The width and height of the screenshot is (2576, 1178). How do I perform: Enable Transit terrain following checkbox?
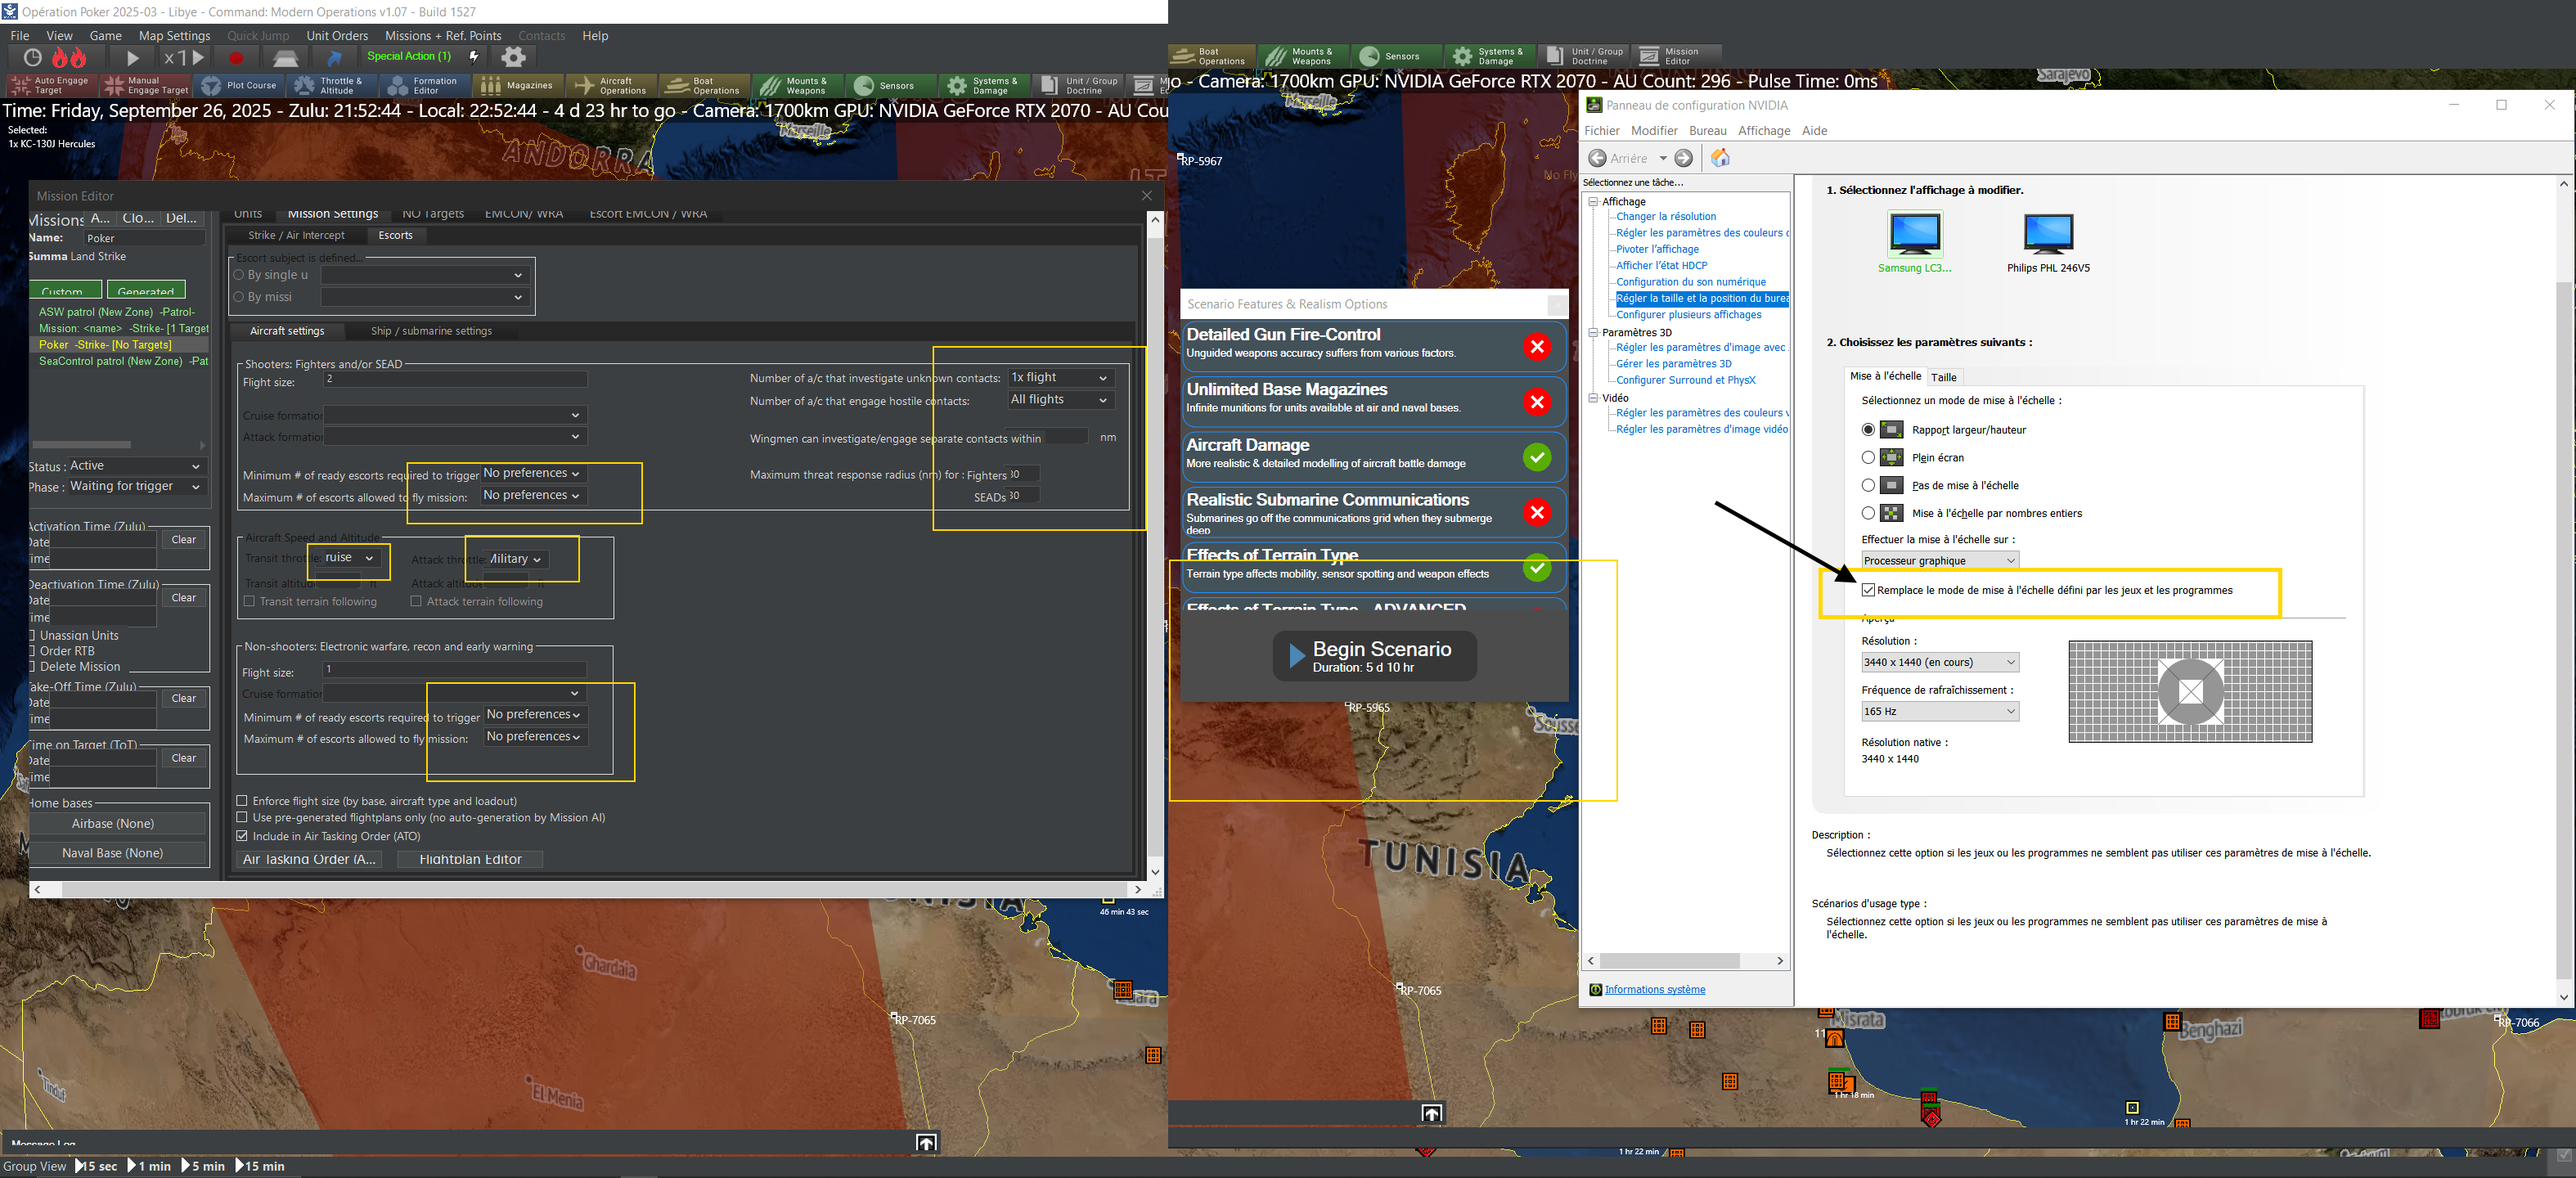click(x=249, y=601)
